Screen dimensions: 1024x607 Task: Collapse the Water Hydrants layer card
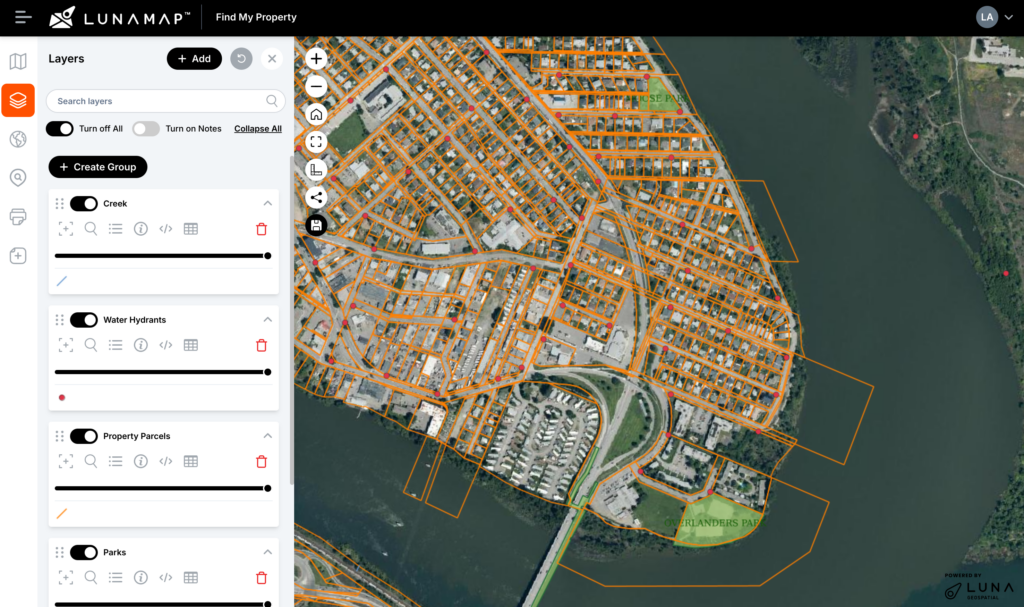click(268, 320)
